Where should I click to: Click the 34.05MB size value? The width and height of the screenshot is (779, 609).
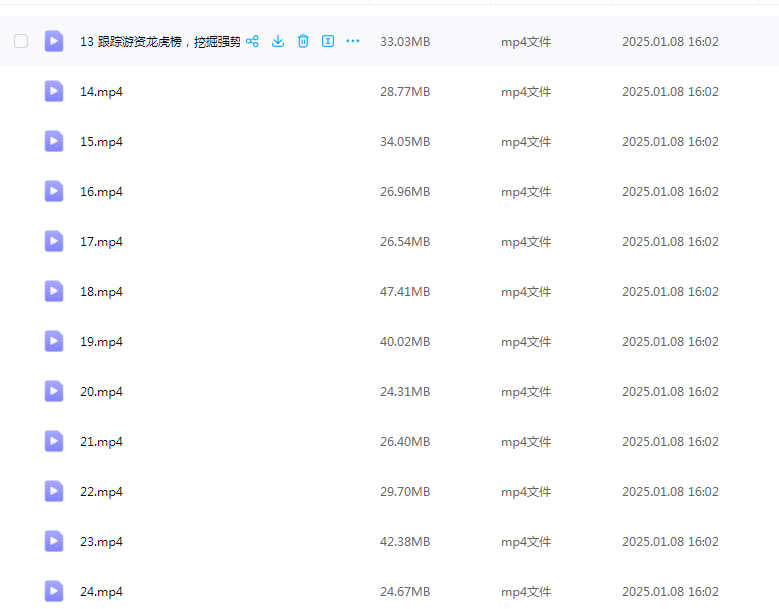(x=405, y=142)
